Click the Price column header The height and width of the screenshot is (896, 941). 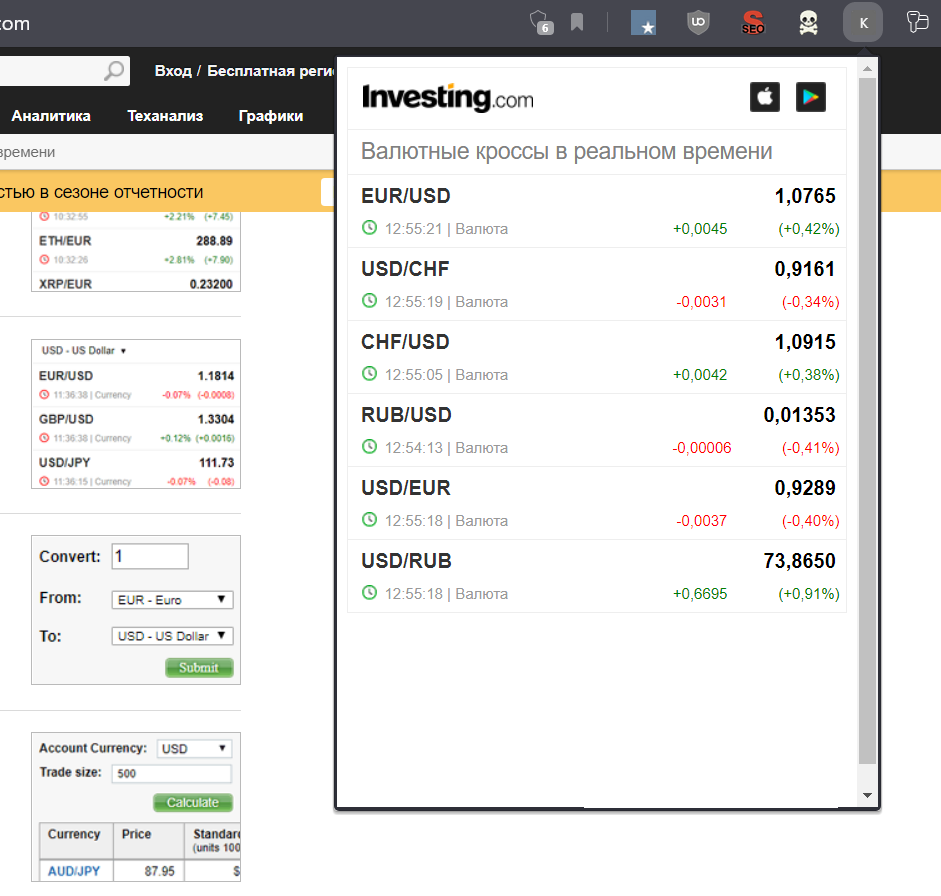coord(136,834)
